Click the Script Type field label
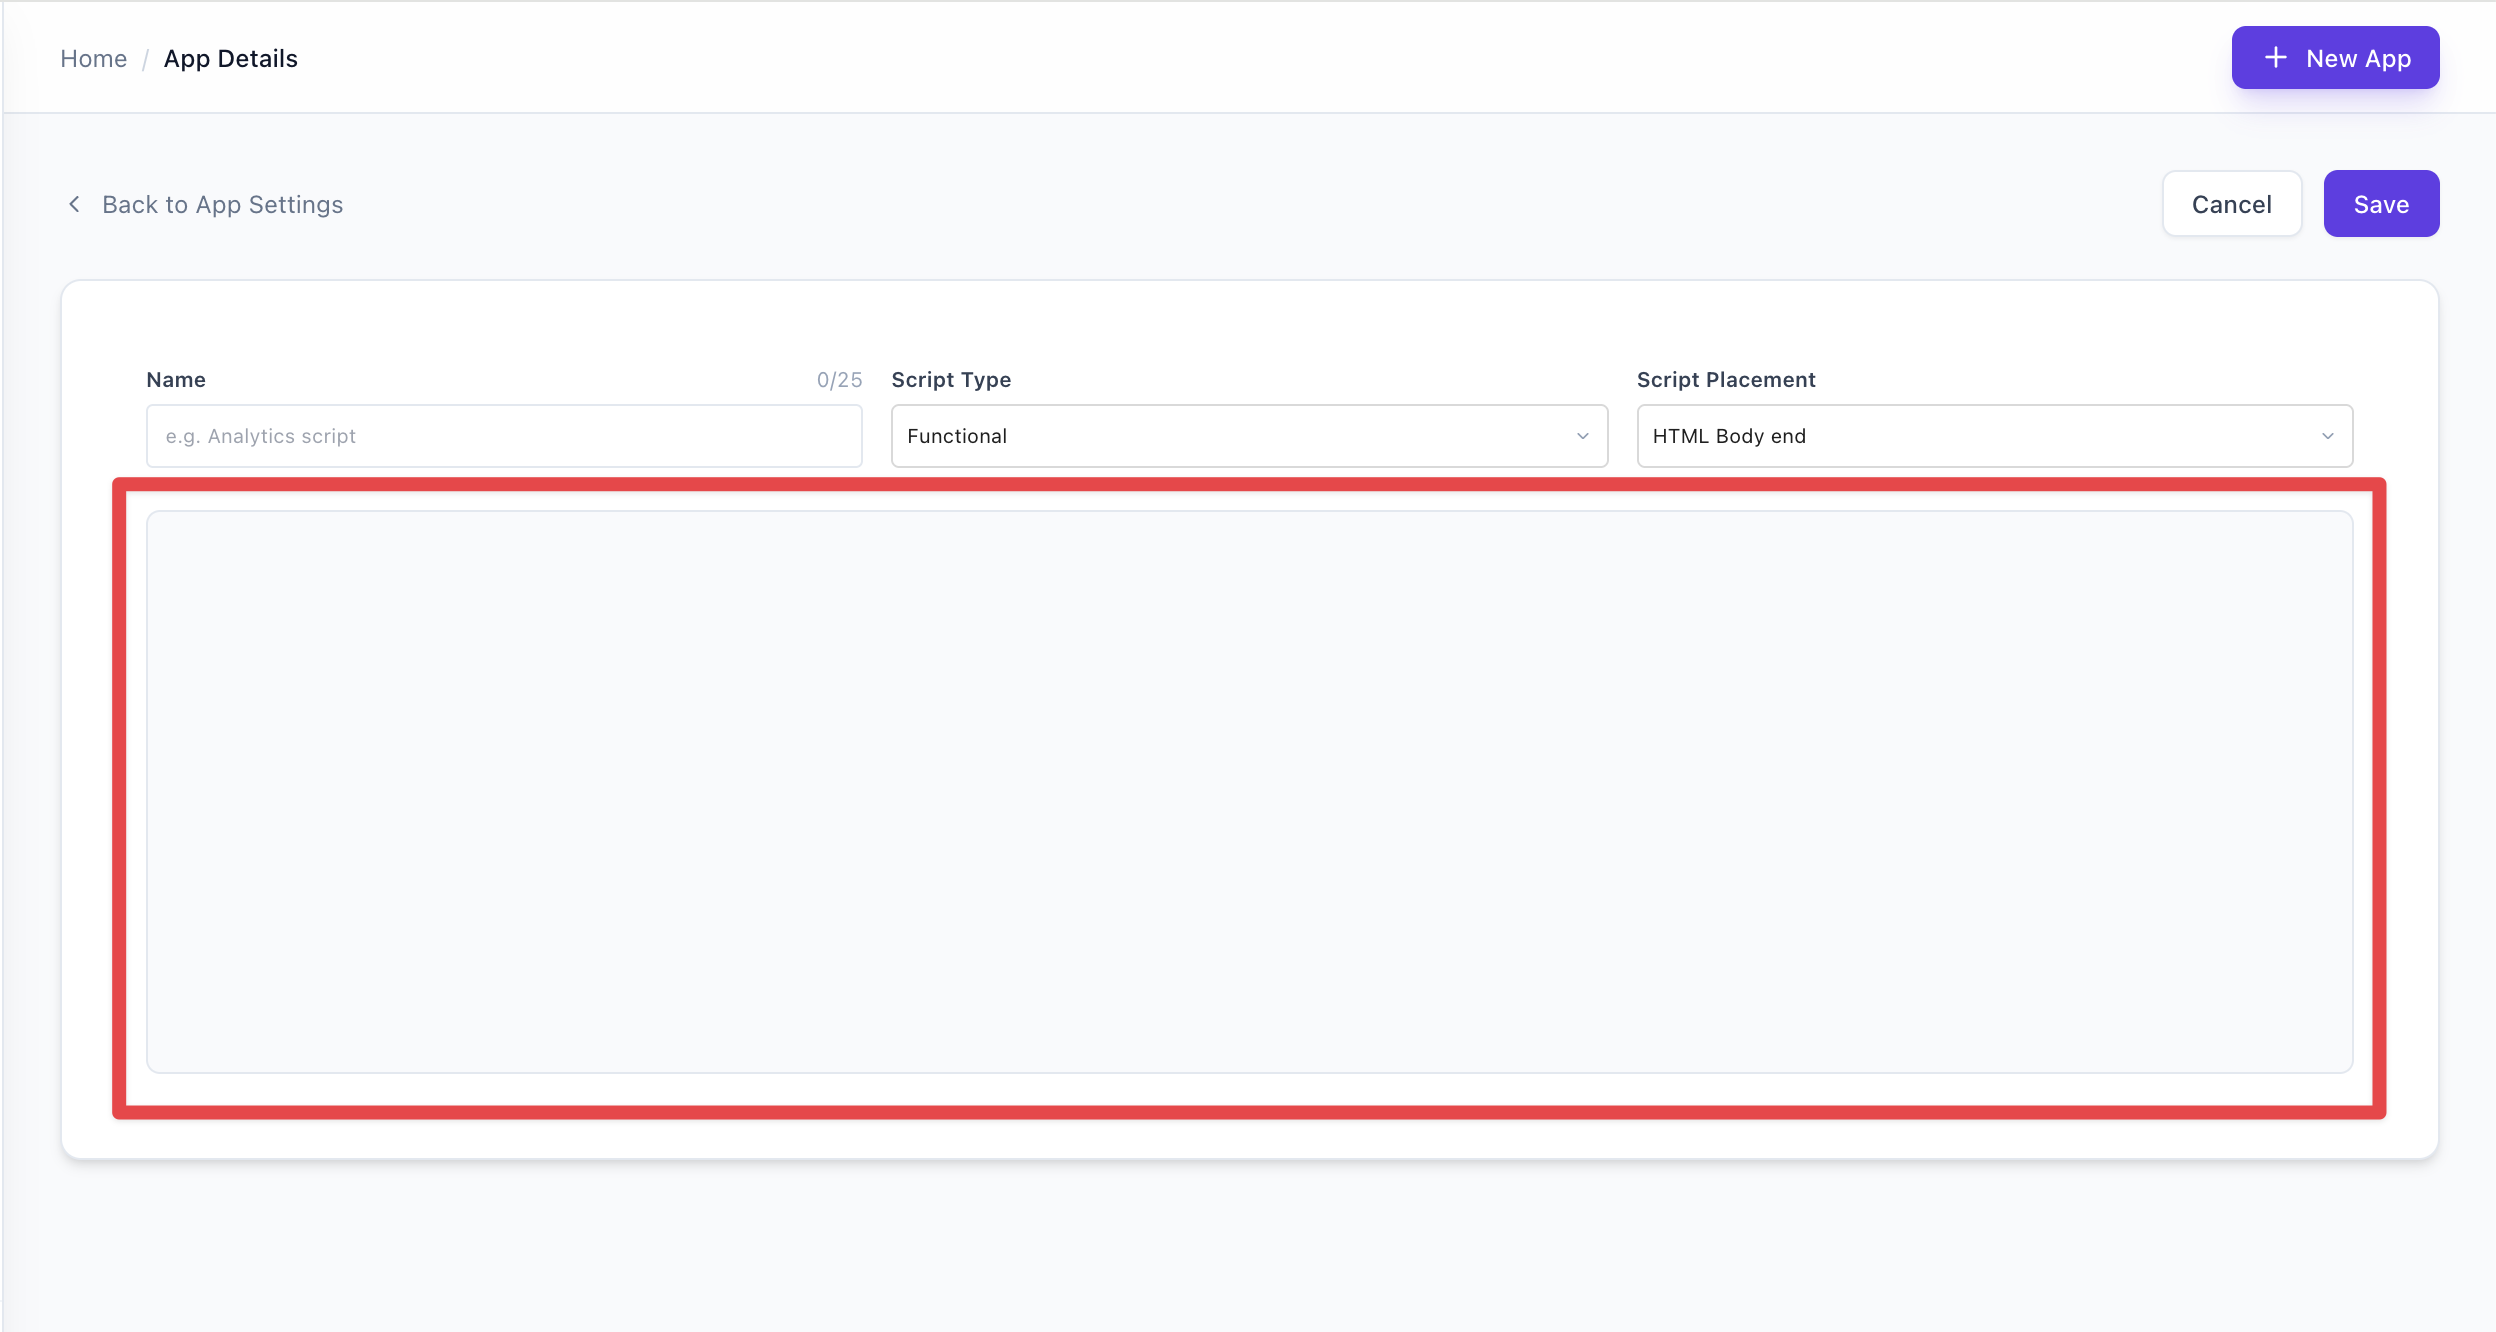Viewport: 2496px width, 1332px height. pyautogui.click(x=950, y=379)
